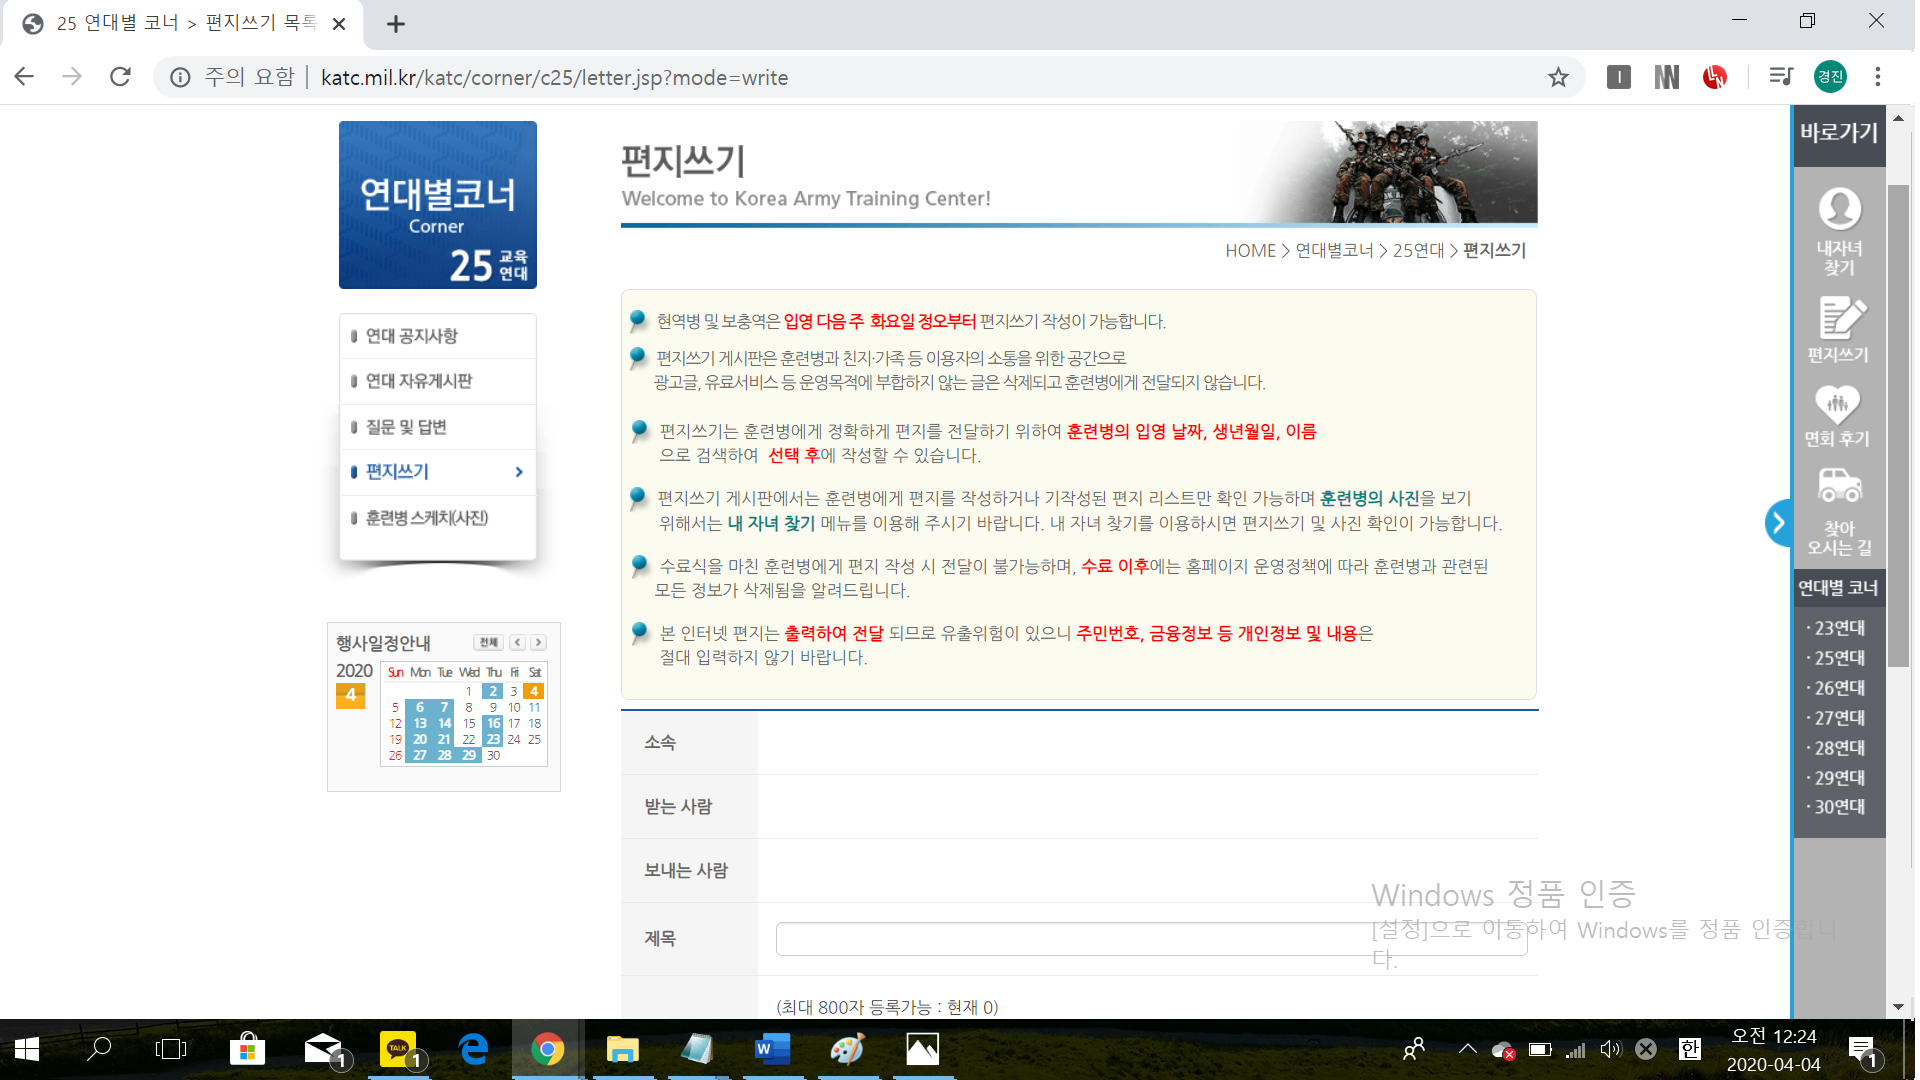Click HOME in the breadcrumb
1920x1080 pixels.
[1253, 251]
